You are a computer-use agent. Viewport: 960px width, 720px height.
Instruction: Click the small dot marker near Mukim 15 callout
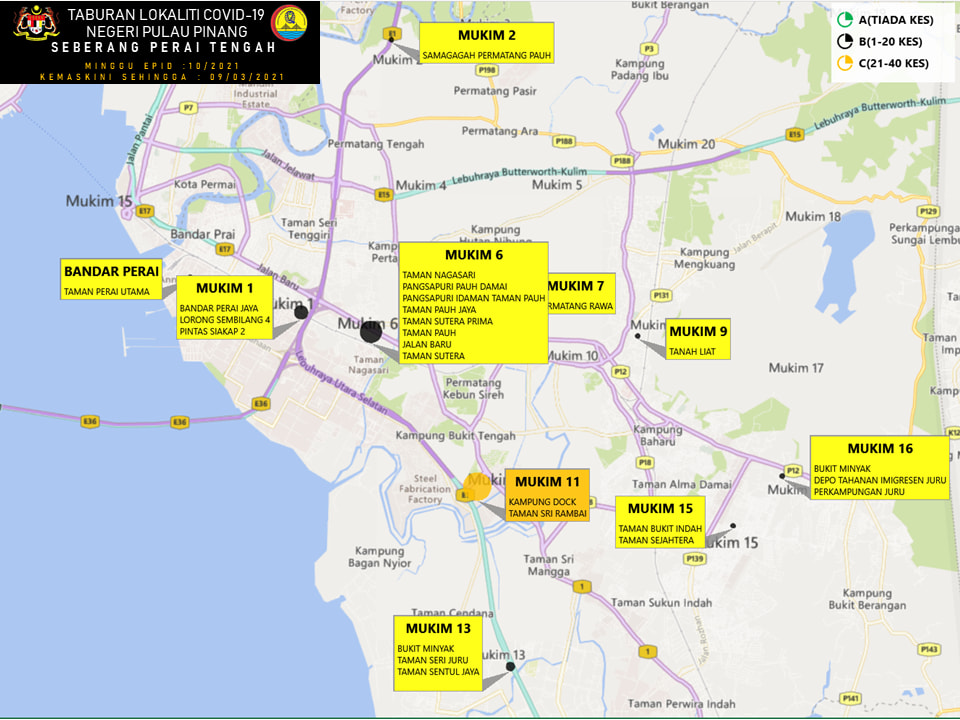[x=733, y=526]
